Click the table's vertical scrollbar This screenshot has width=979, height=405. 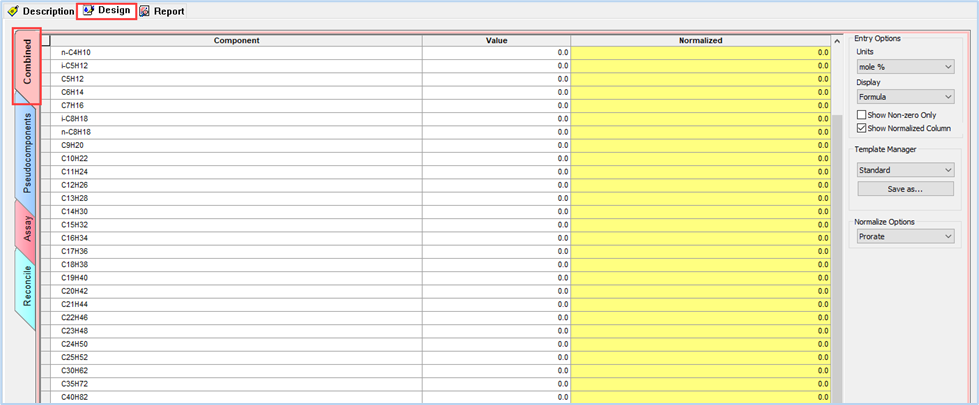coord(837,220)
